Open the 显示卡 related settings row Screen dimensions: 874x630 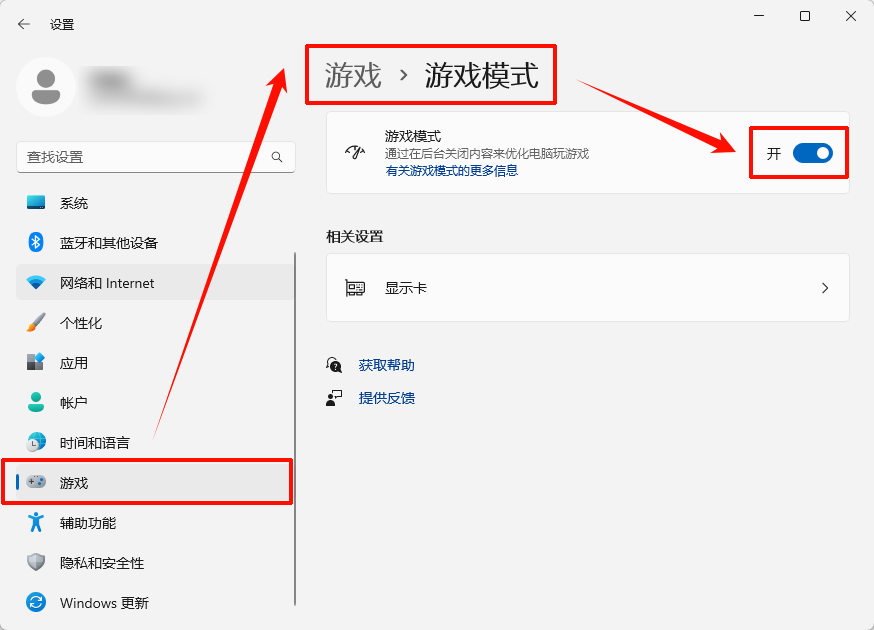click(587, 288)
